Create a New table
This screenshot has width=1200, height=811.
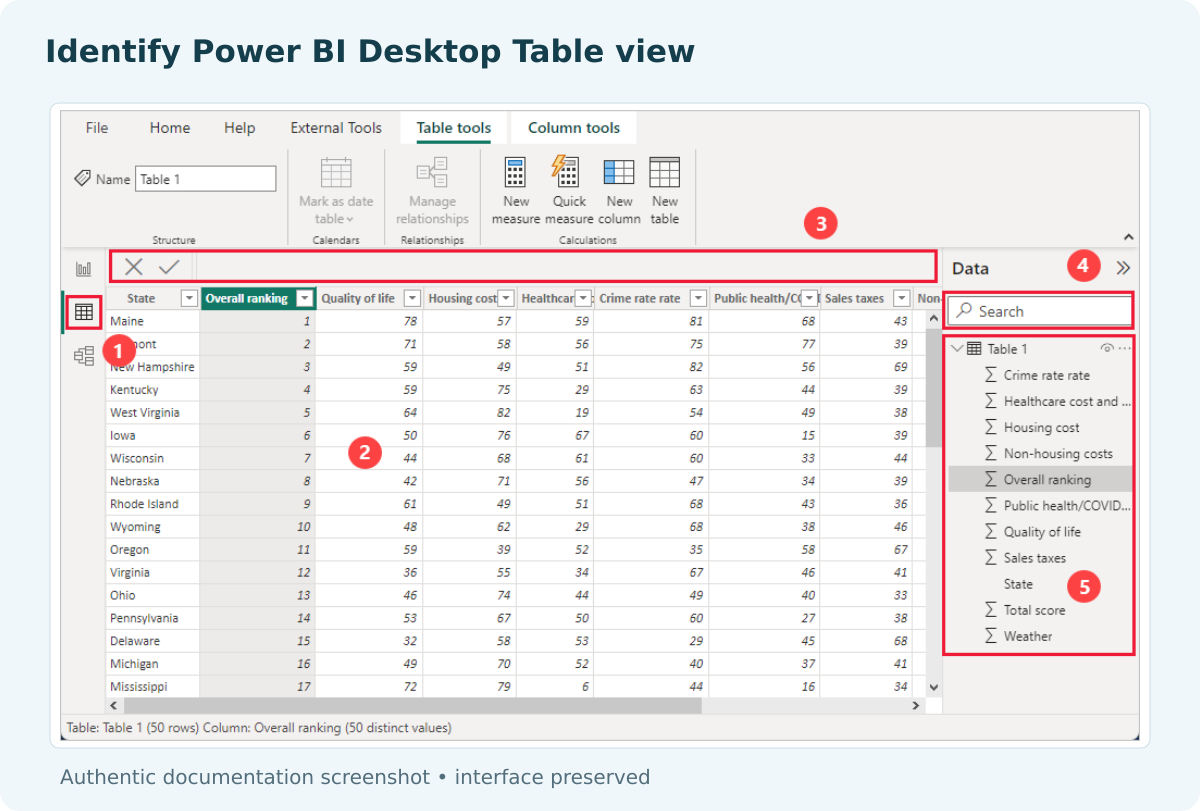tap(665, 191)
